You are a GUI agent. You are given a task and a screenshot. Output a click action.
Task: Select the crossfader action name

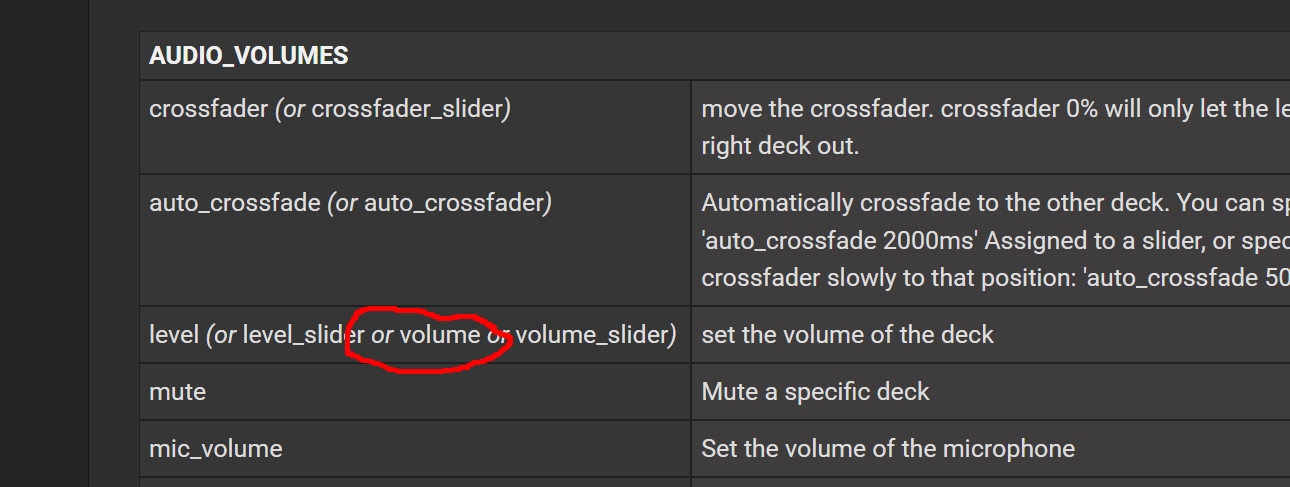click(x=208, y=109)
